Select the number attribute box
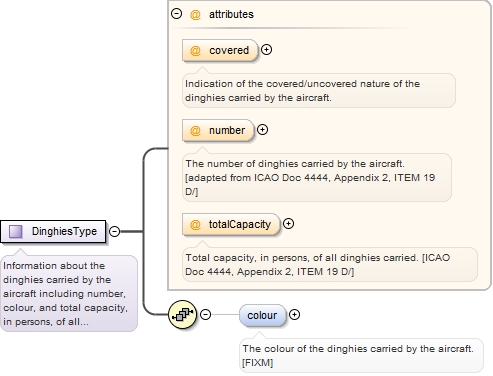The width and height of the screenshot is (493, 376). point(218,130)
